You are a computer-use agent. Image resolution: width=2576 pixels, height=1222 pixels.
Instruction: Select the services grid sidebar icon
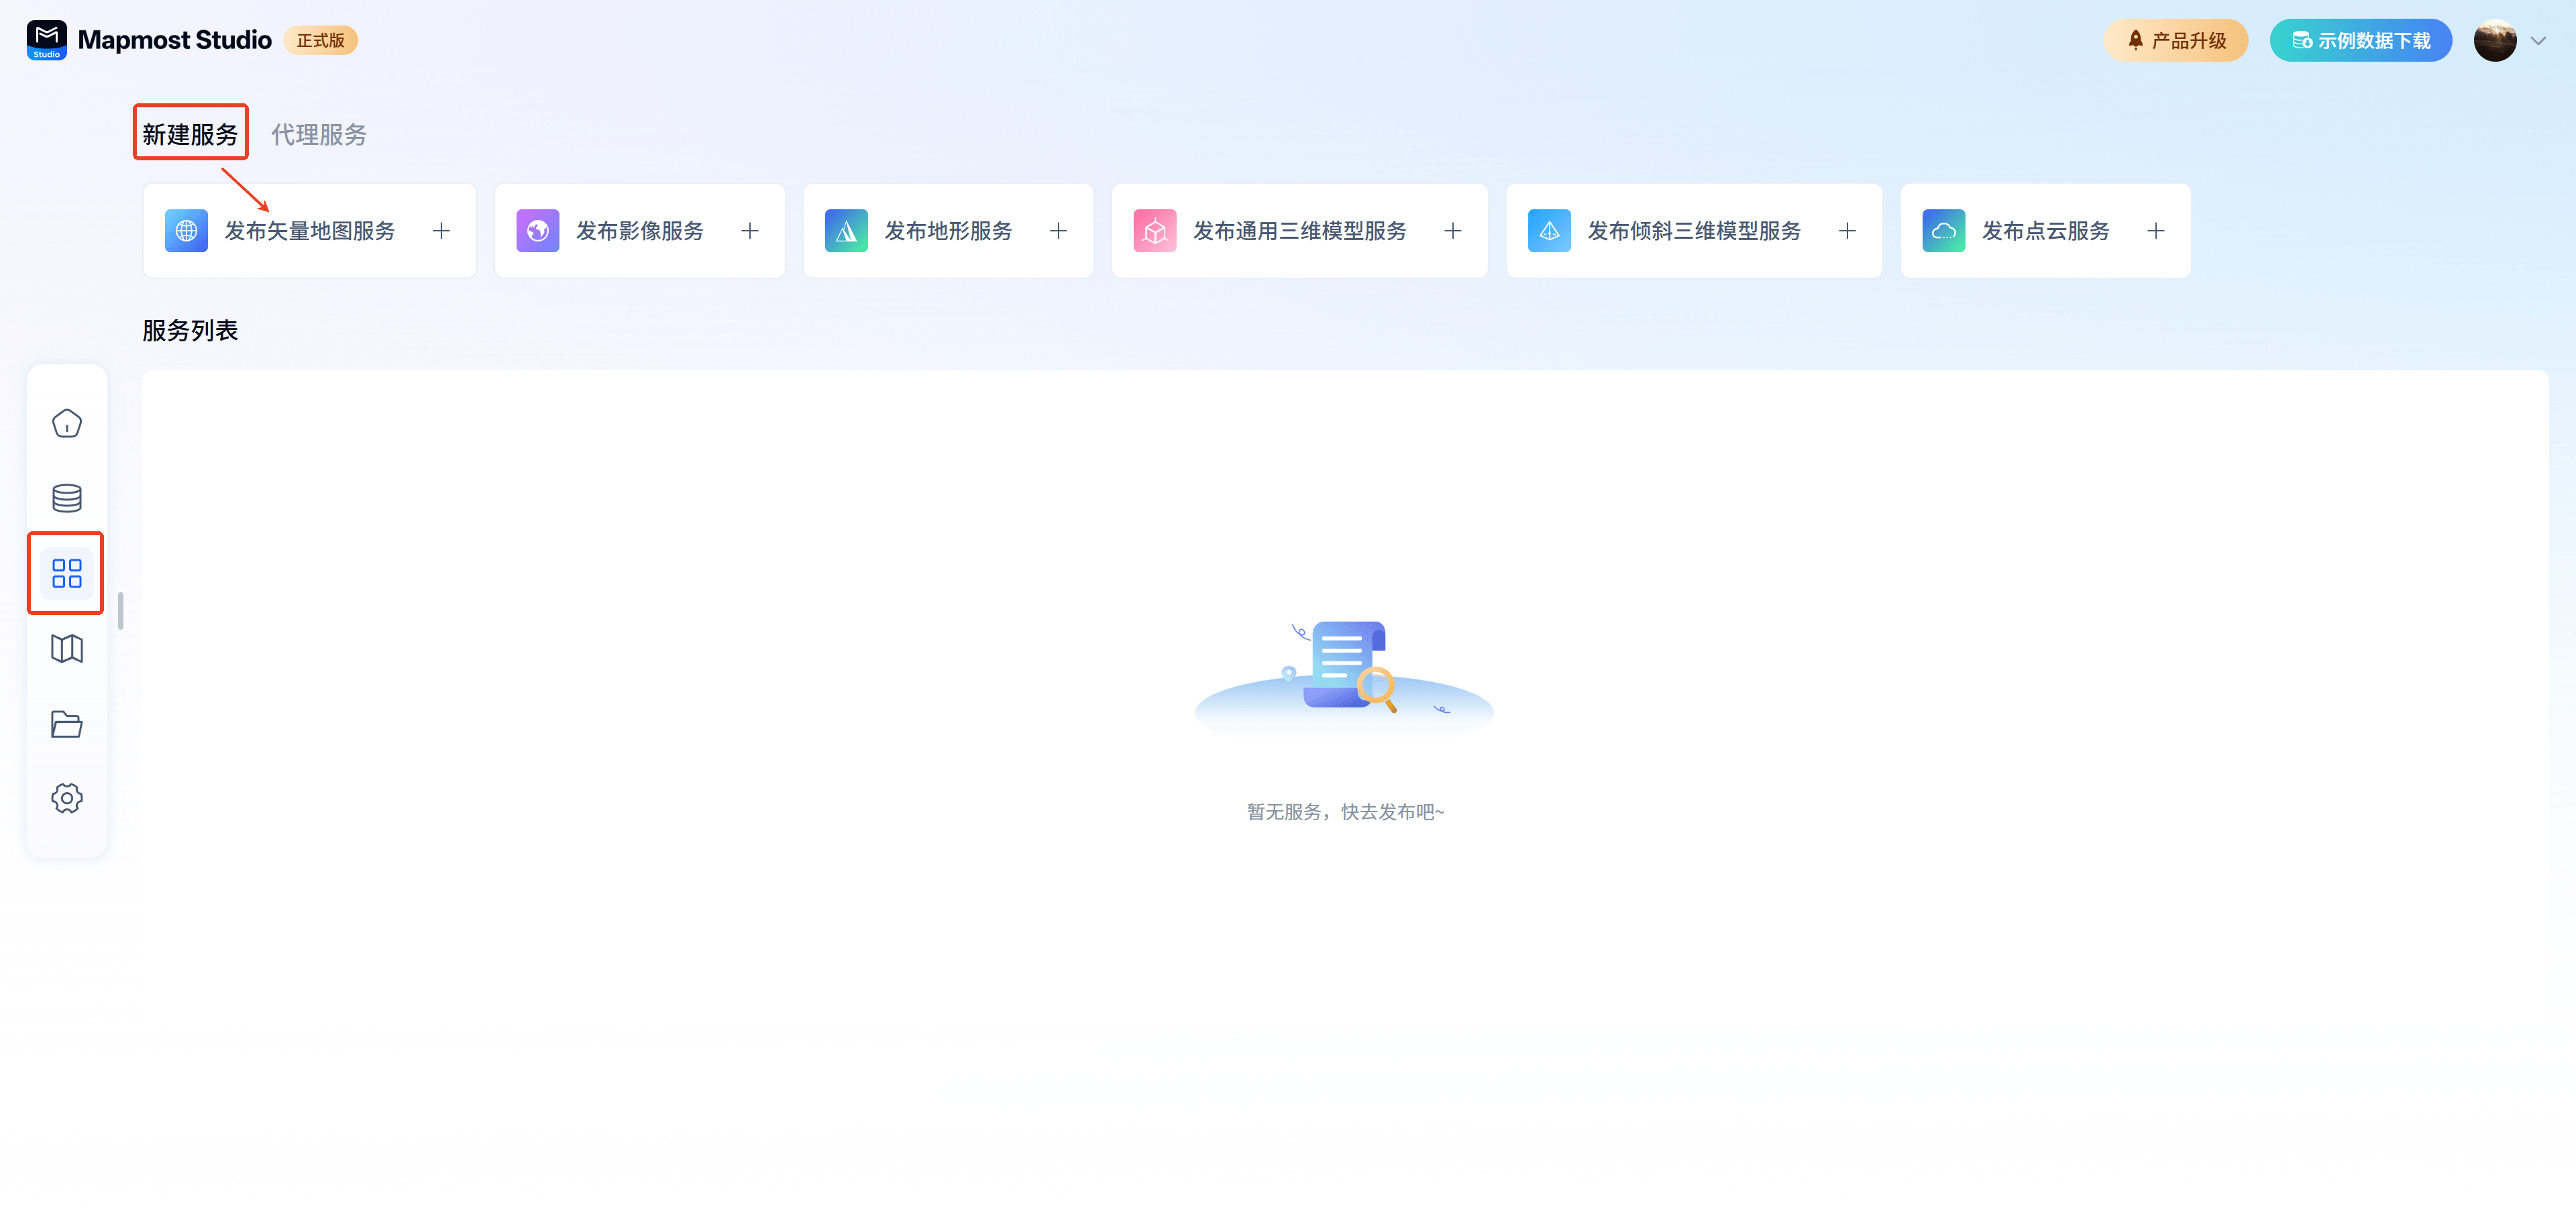click(66, 573)
